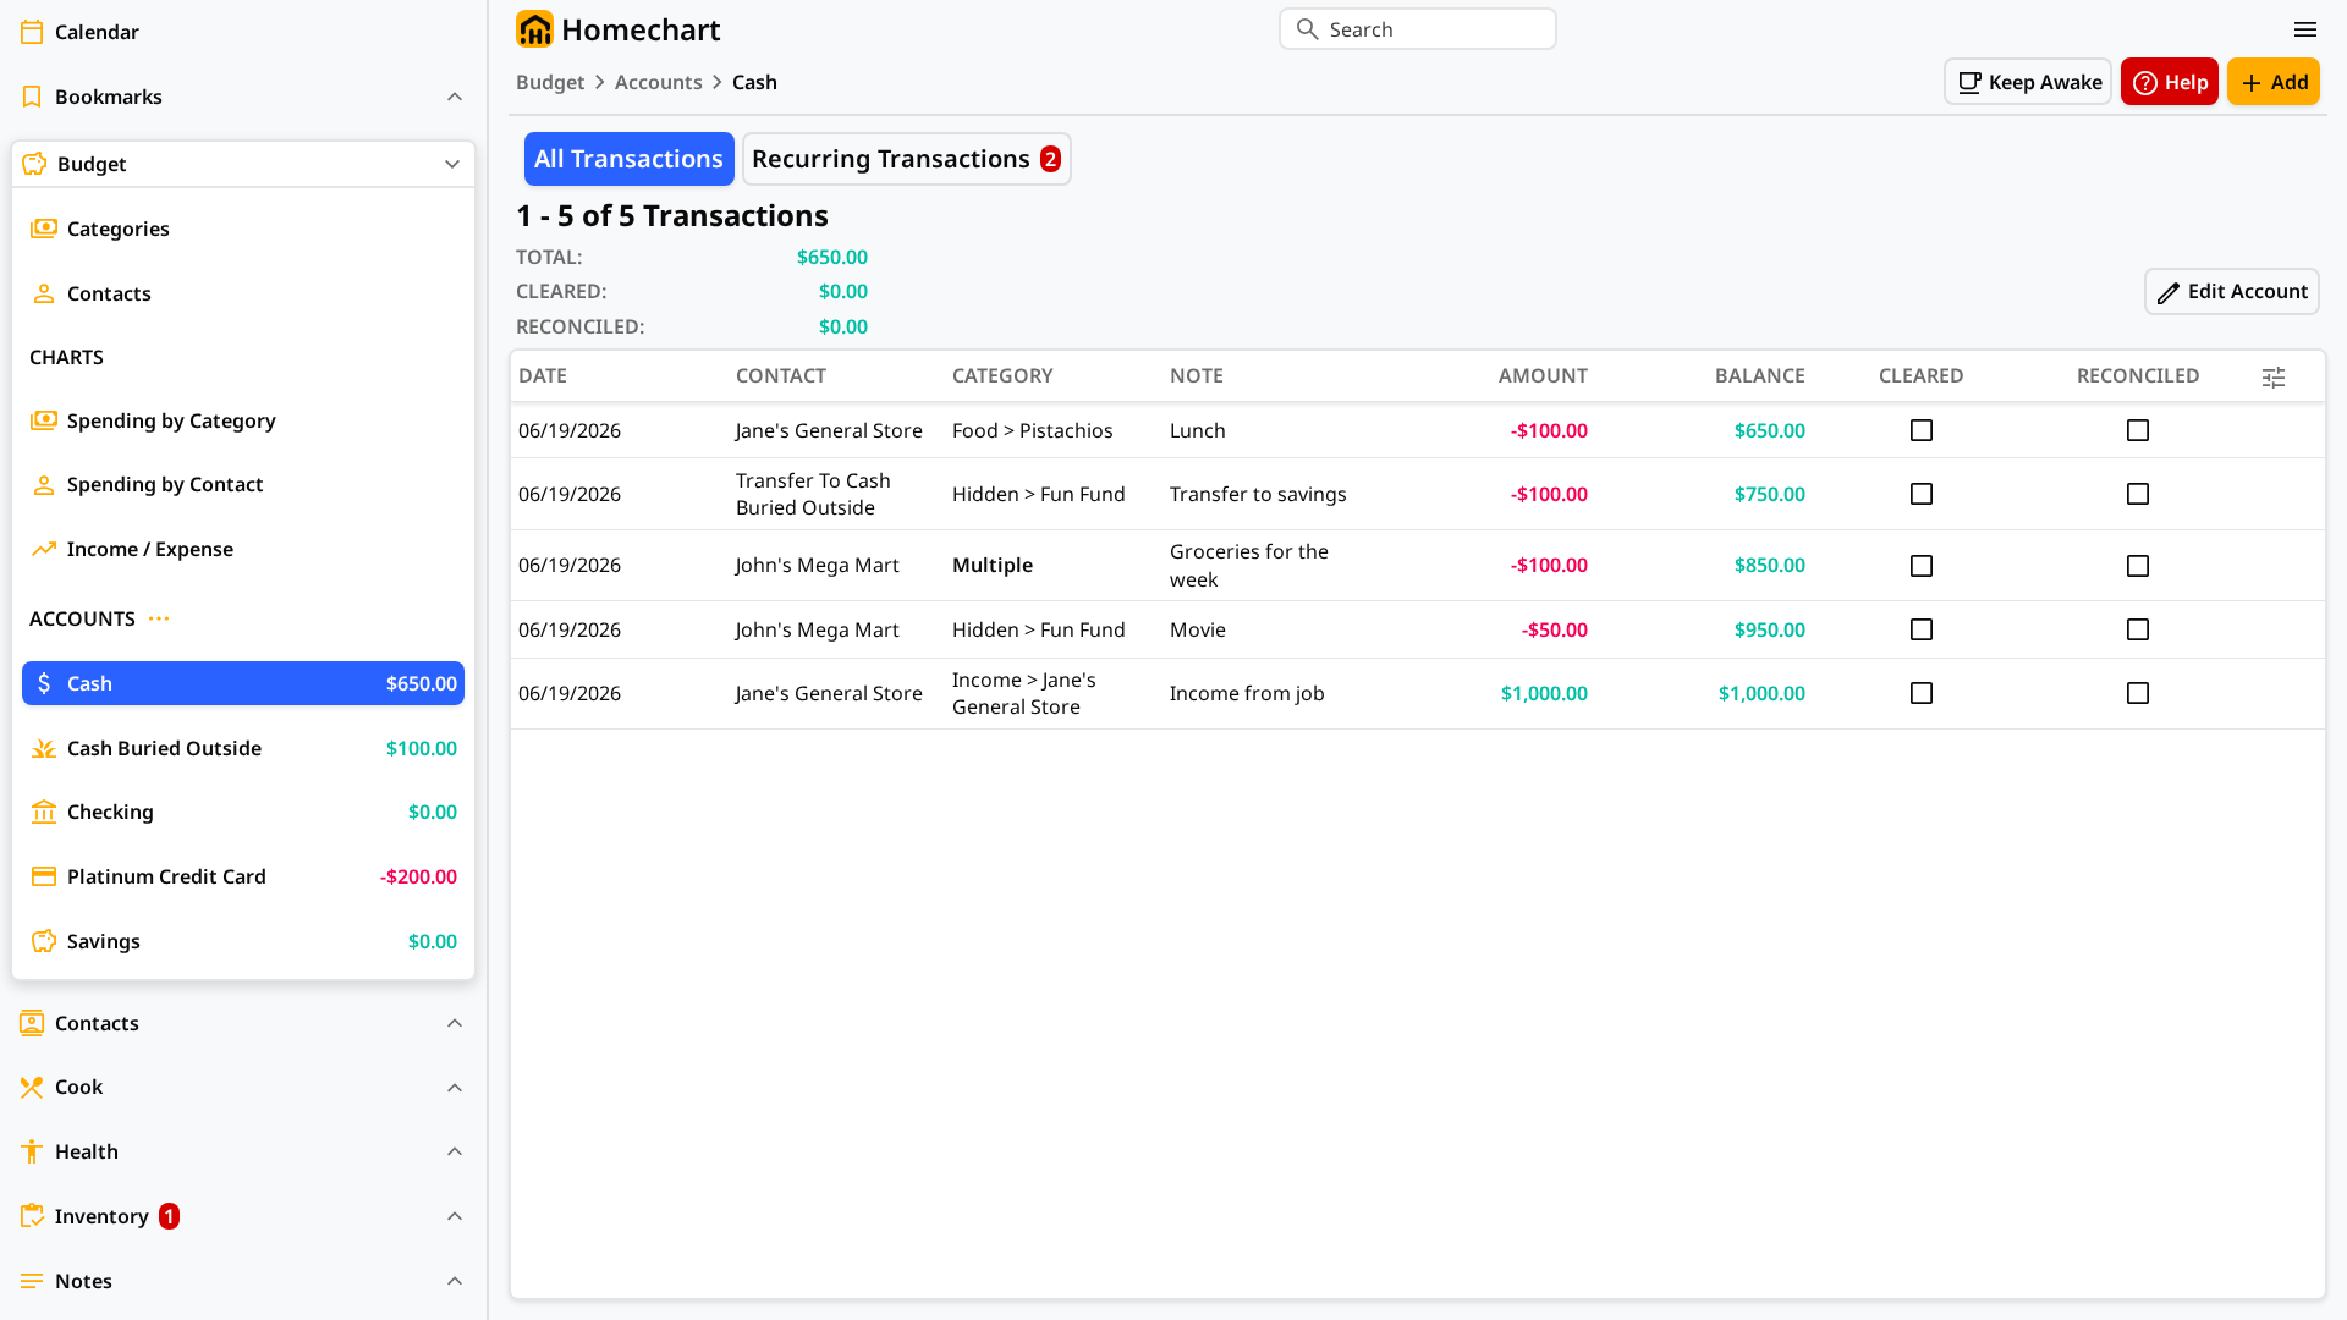Switch to Recurring Transactions tab

(906, 159)
